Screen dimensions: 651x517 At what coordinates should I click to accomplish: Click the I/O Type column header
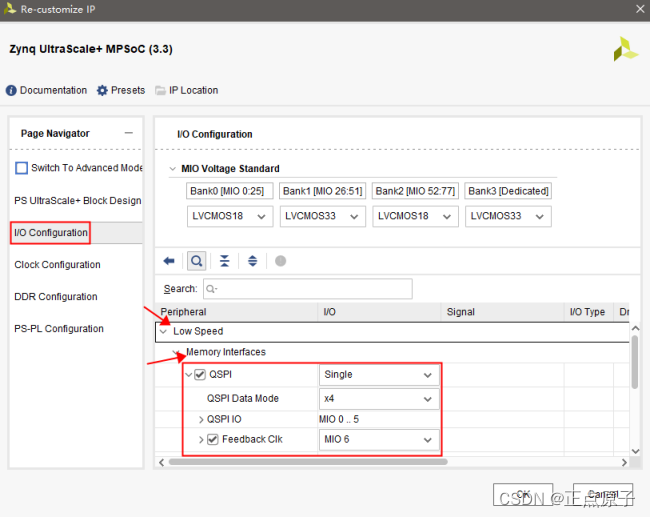click(x=589, y=312)
